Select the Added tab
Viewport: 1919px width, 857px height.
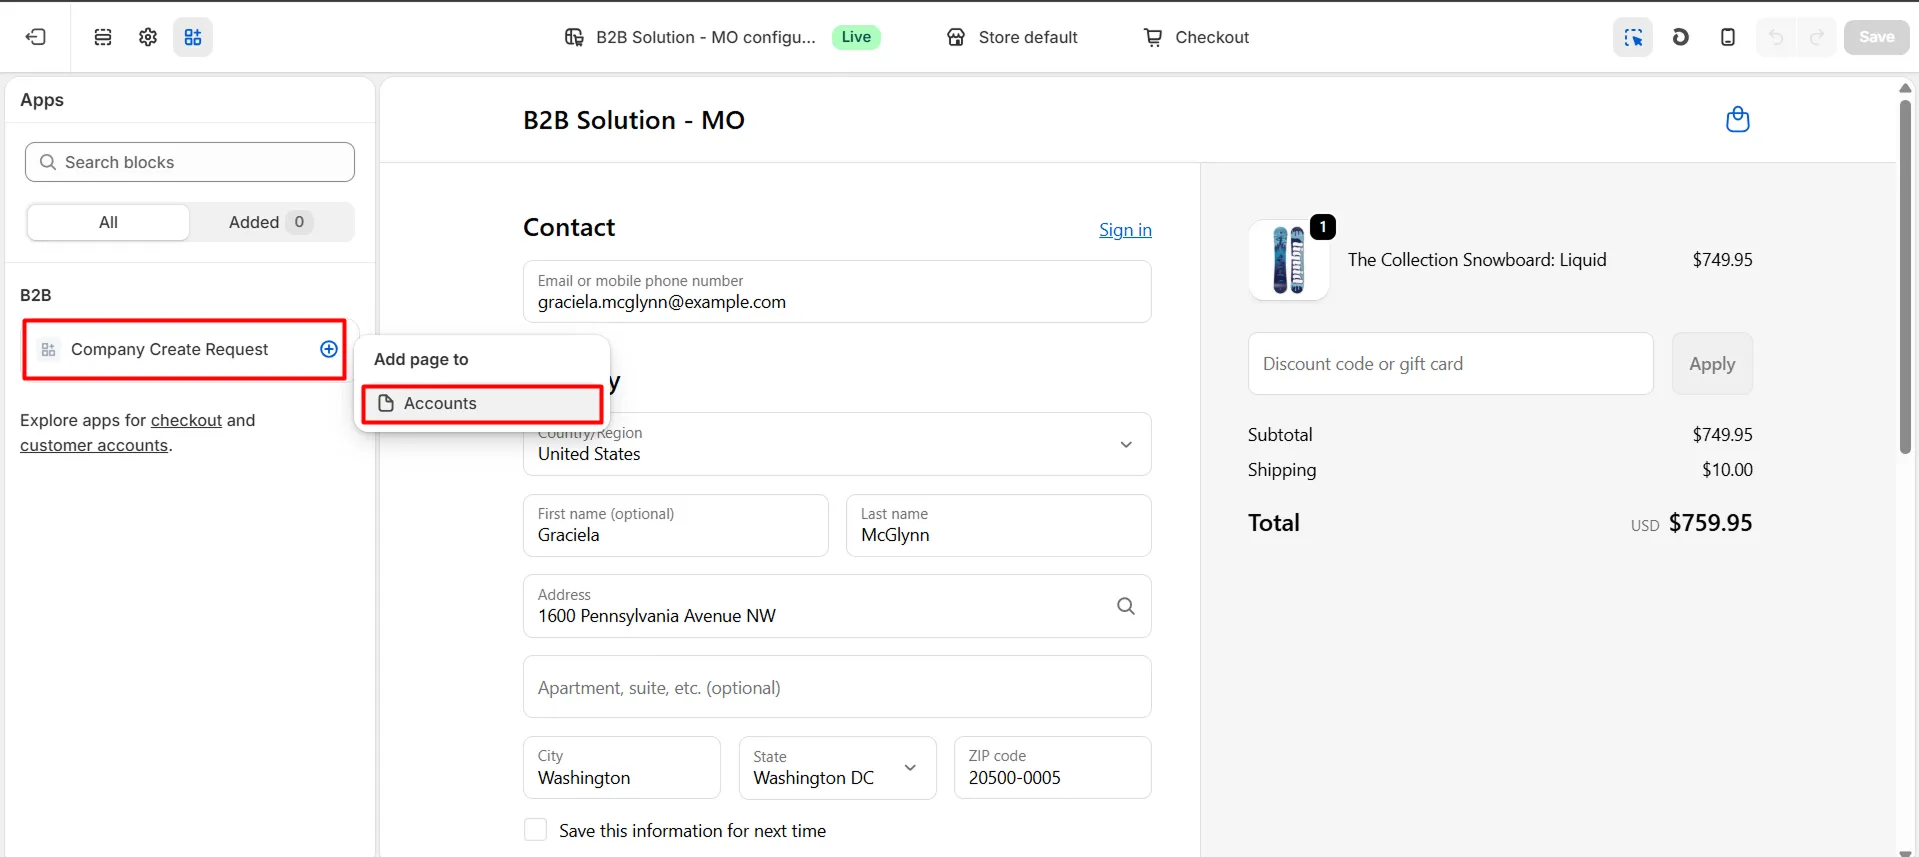pos(271,222)
